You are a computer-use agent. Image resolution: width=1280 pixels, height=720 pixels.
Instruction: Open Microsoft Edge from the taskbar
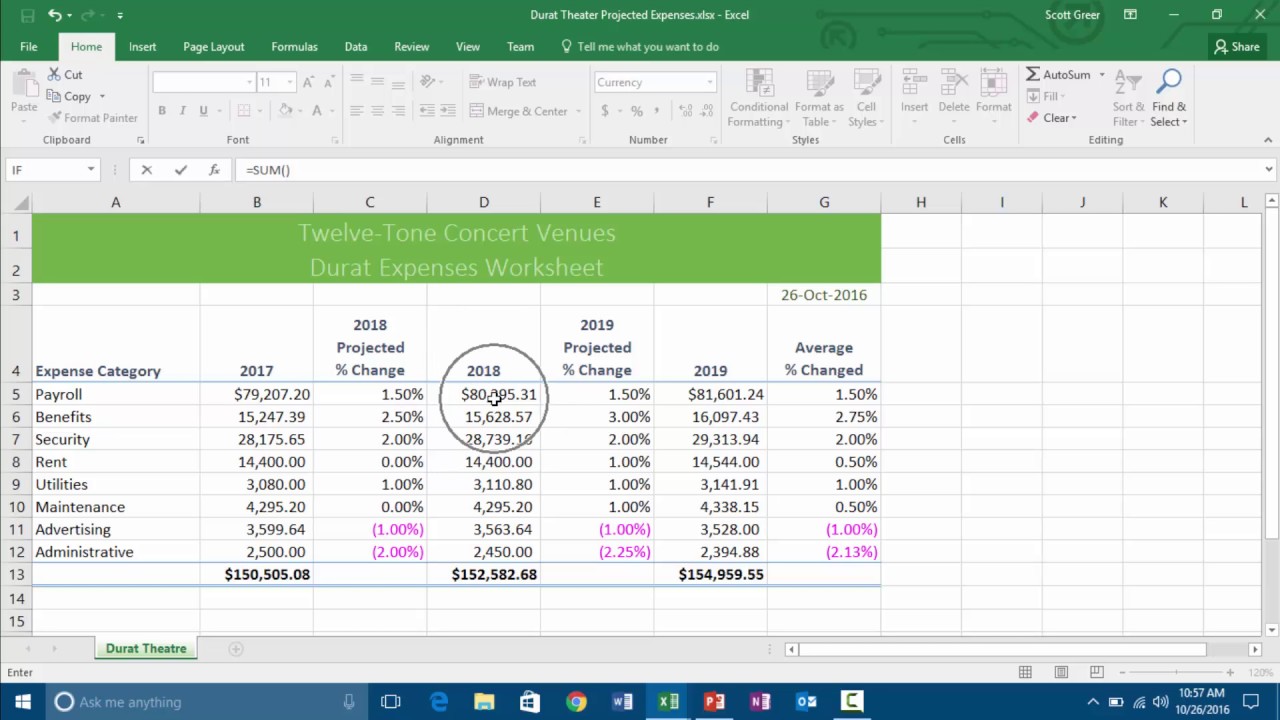coord(438,702)
